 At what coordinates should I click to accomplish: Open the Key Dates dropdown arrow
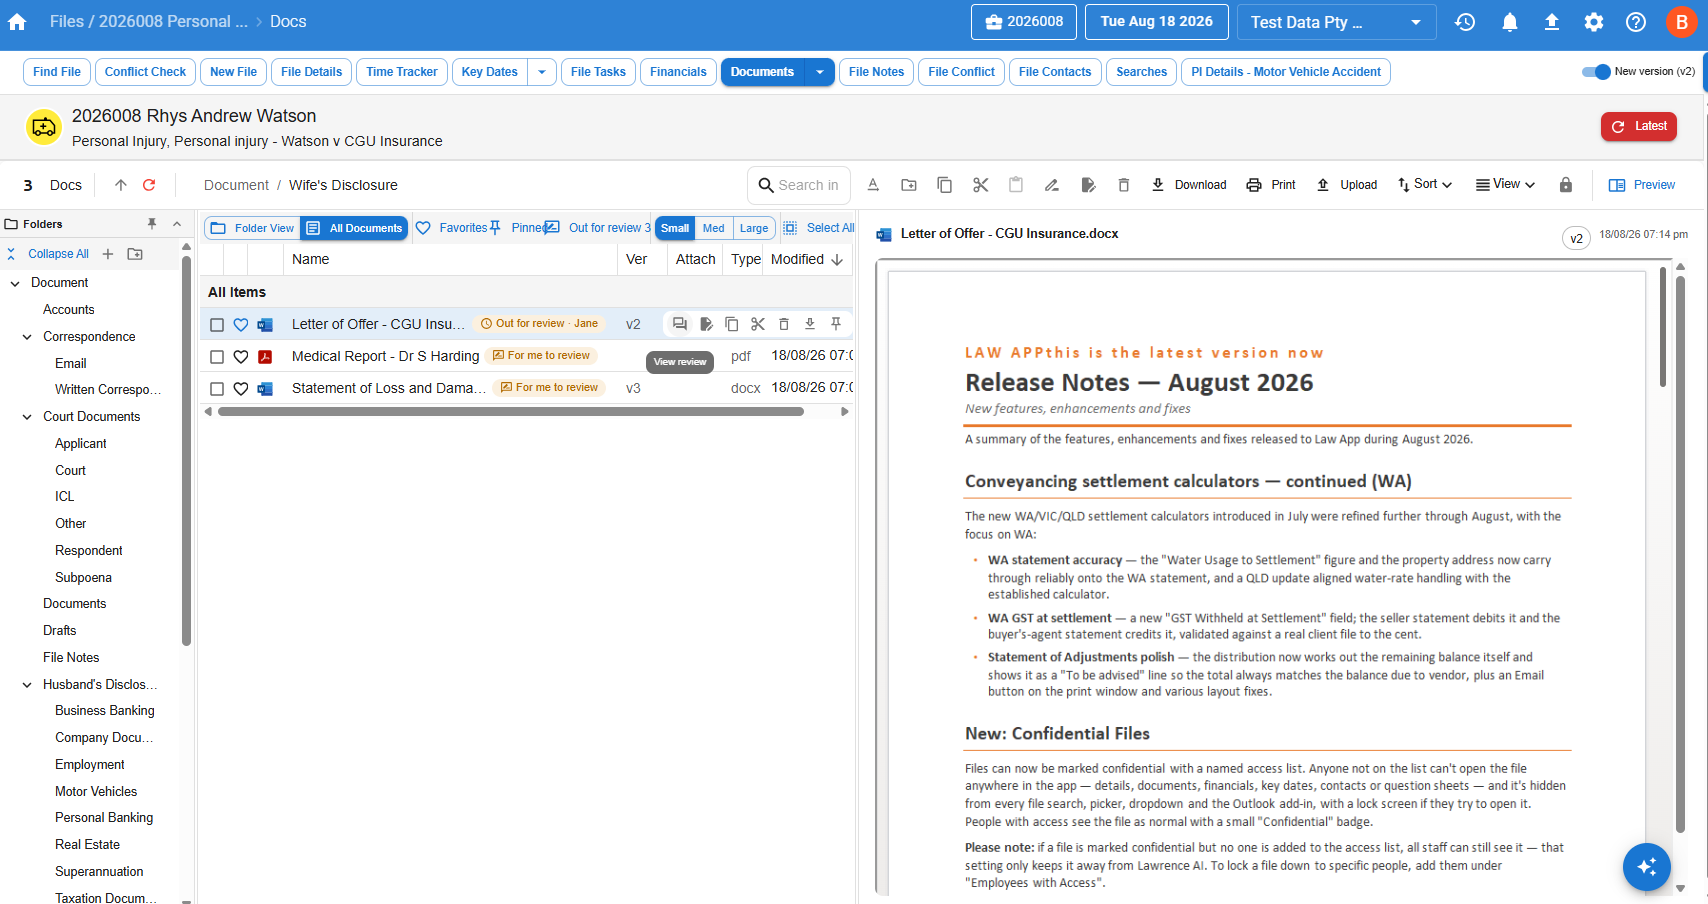(x=542, y=72)
